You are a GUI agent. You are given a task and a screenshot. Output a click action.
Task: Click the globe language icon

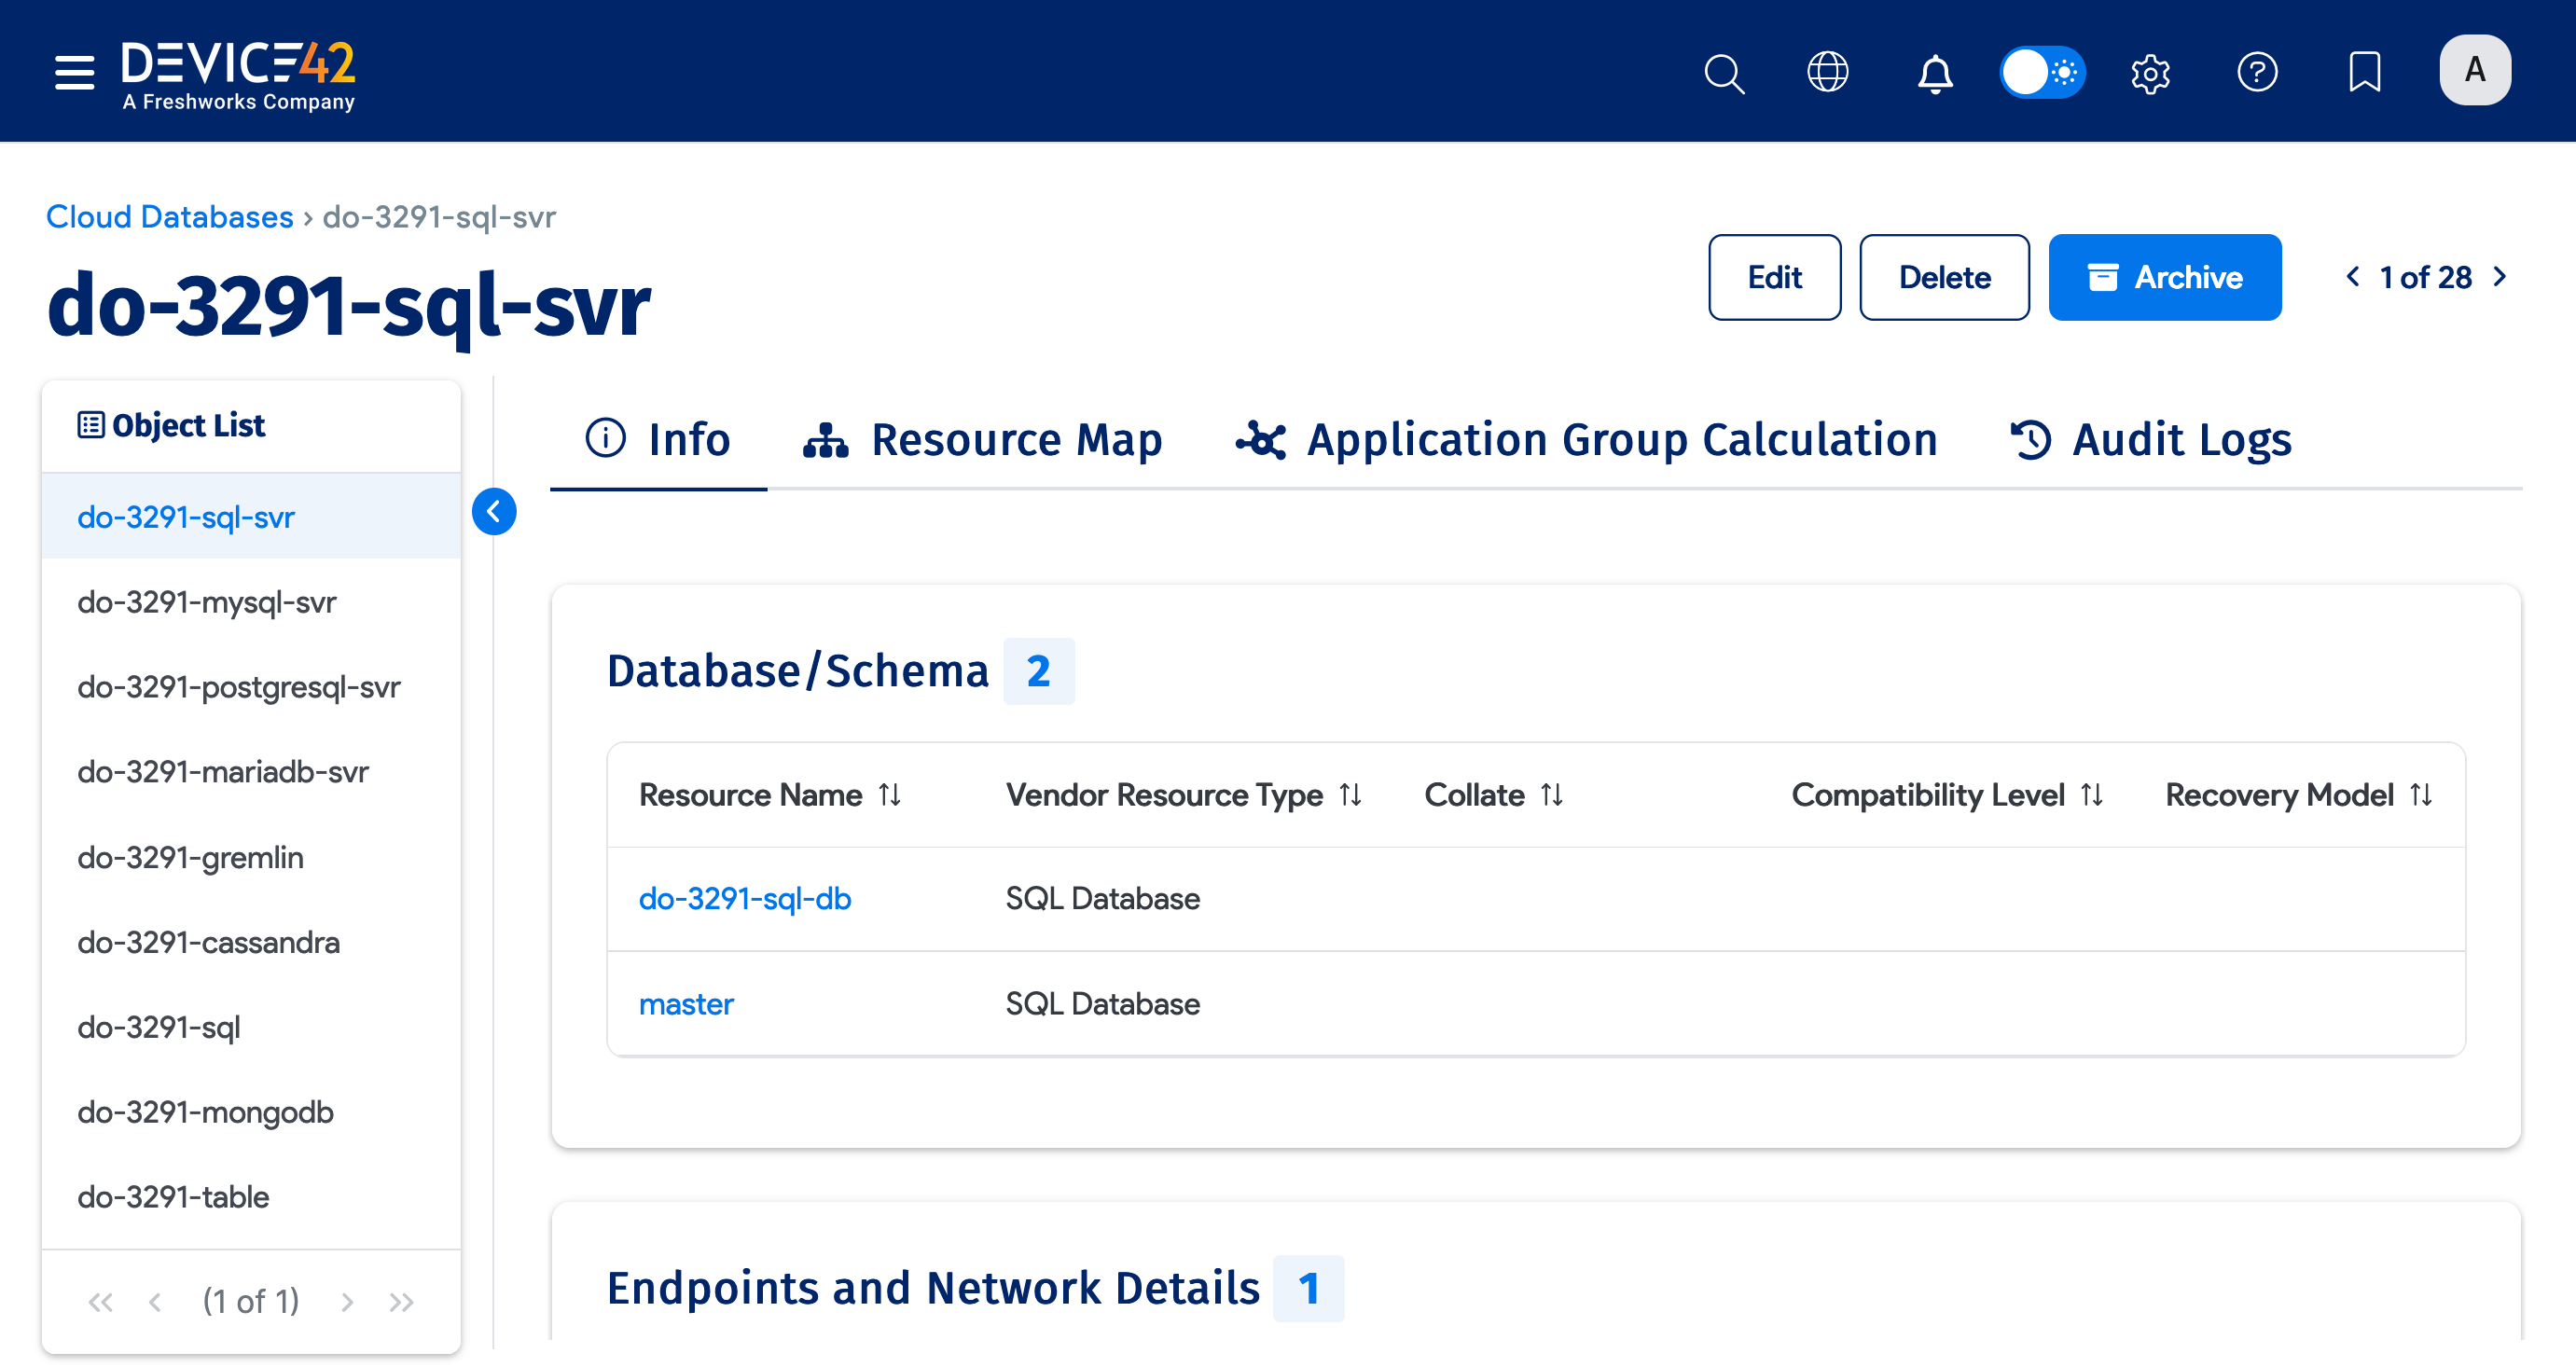(1828, 72)
